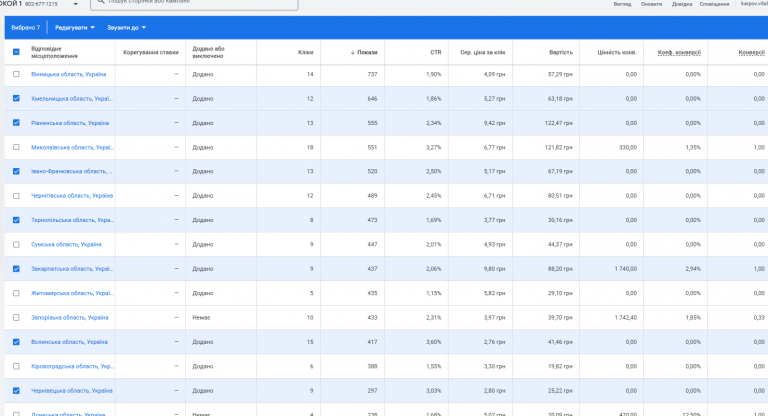Uncheck the Тернопільська область row checkbox
Screen dimensions: 768x416
coord(16,220)
